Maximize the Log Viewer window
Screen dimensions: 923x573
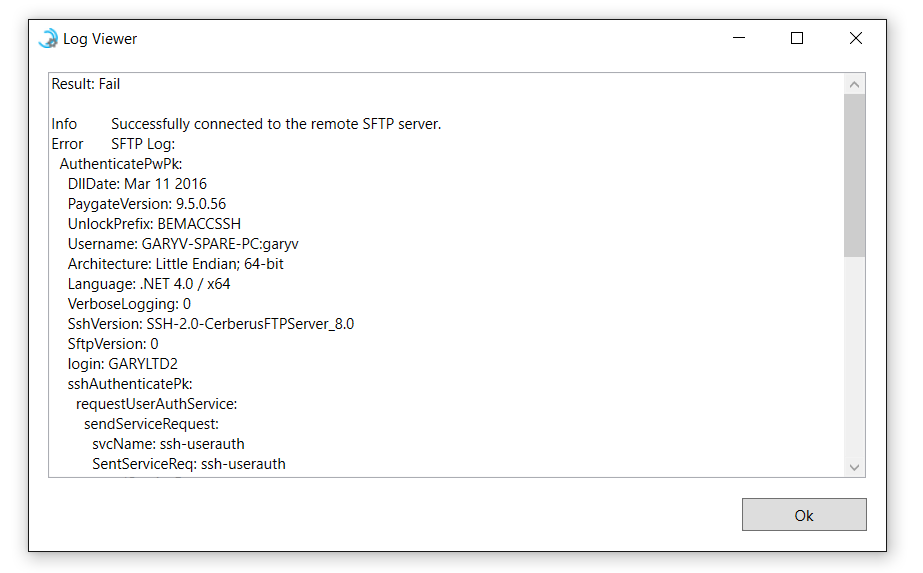[x=796, y=38]
